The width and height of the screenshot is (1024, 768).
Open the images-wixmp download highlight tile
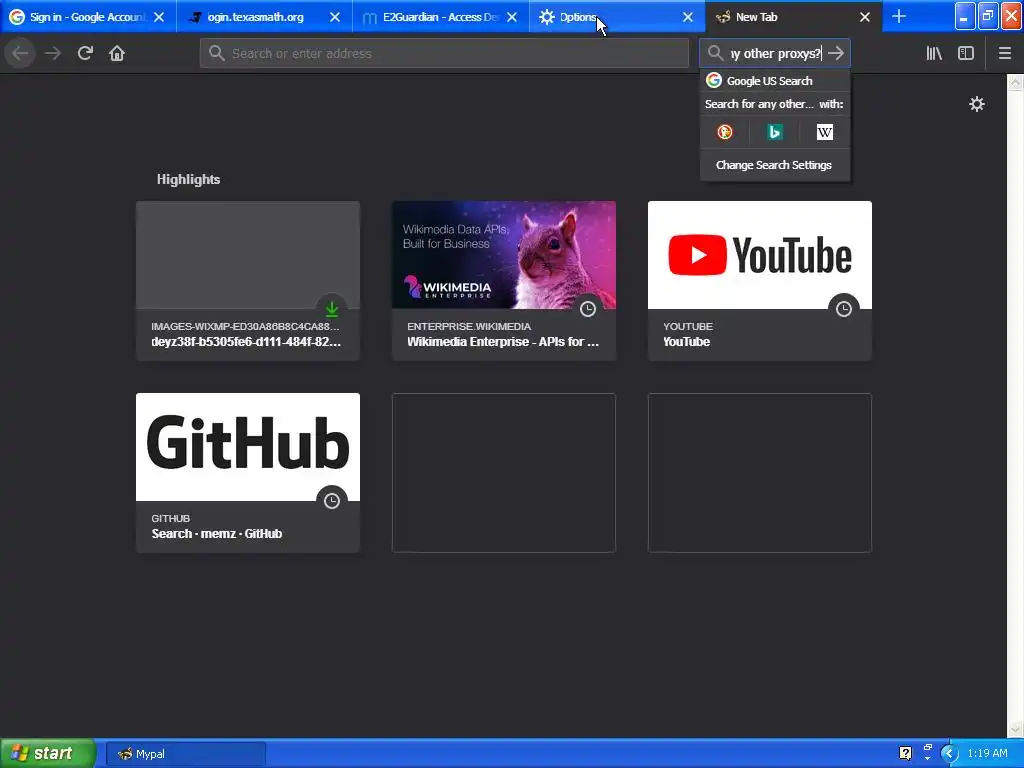coord(248,281)
